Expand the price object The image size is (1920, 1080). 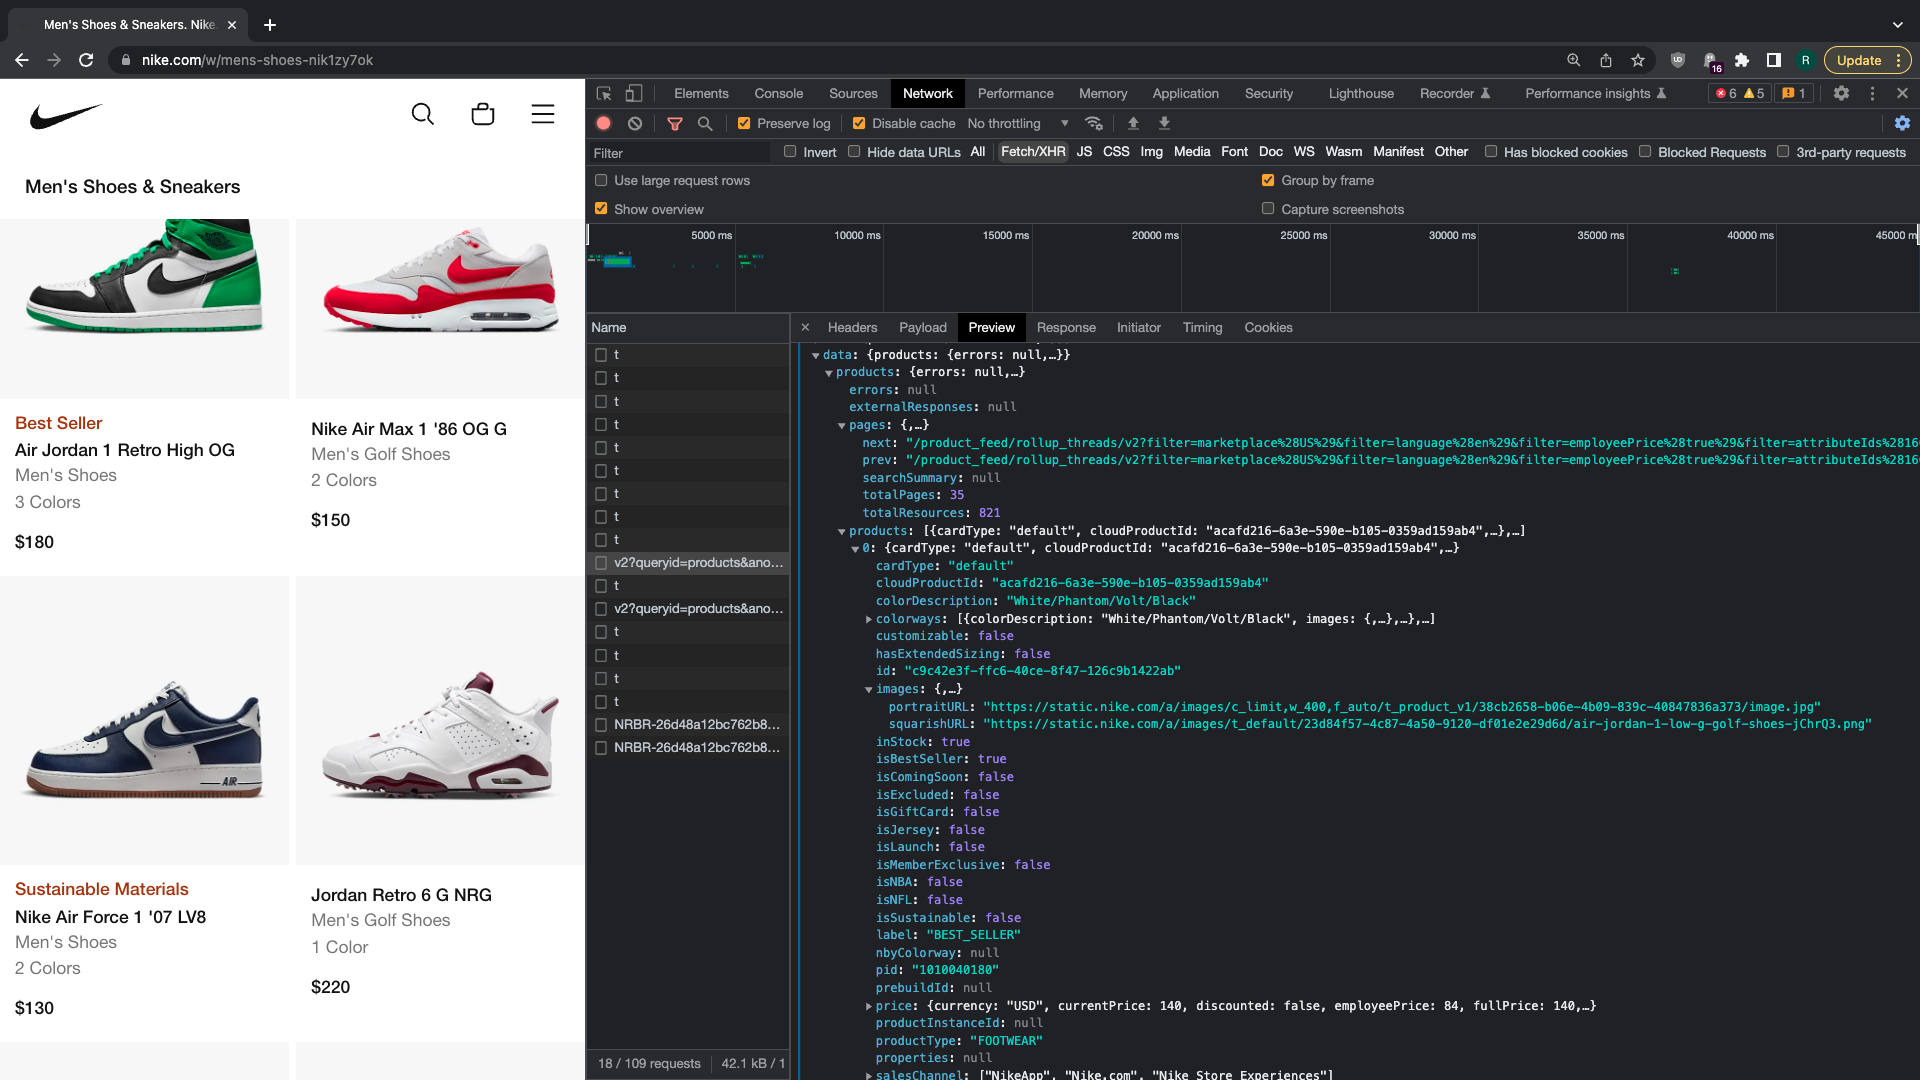coord(869,1006)
